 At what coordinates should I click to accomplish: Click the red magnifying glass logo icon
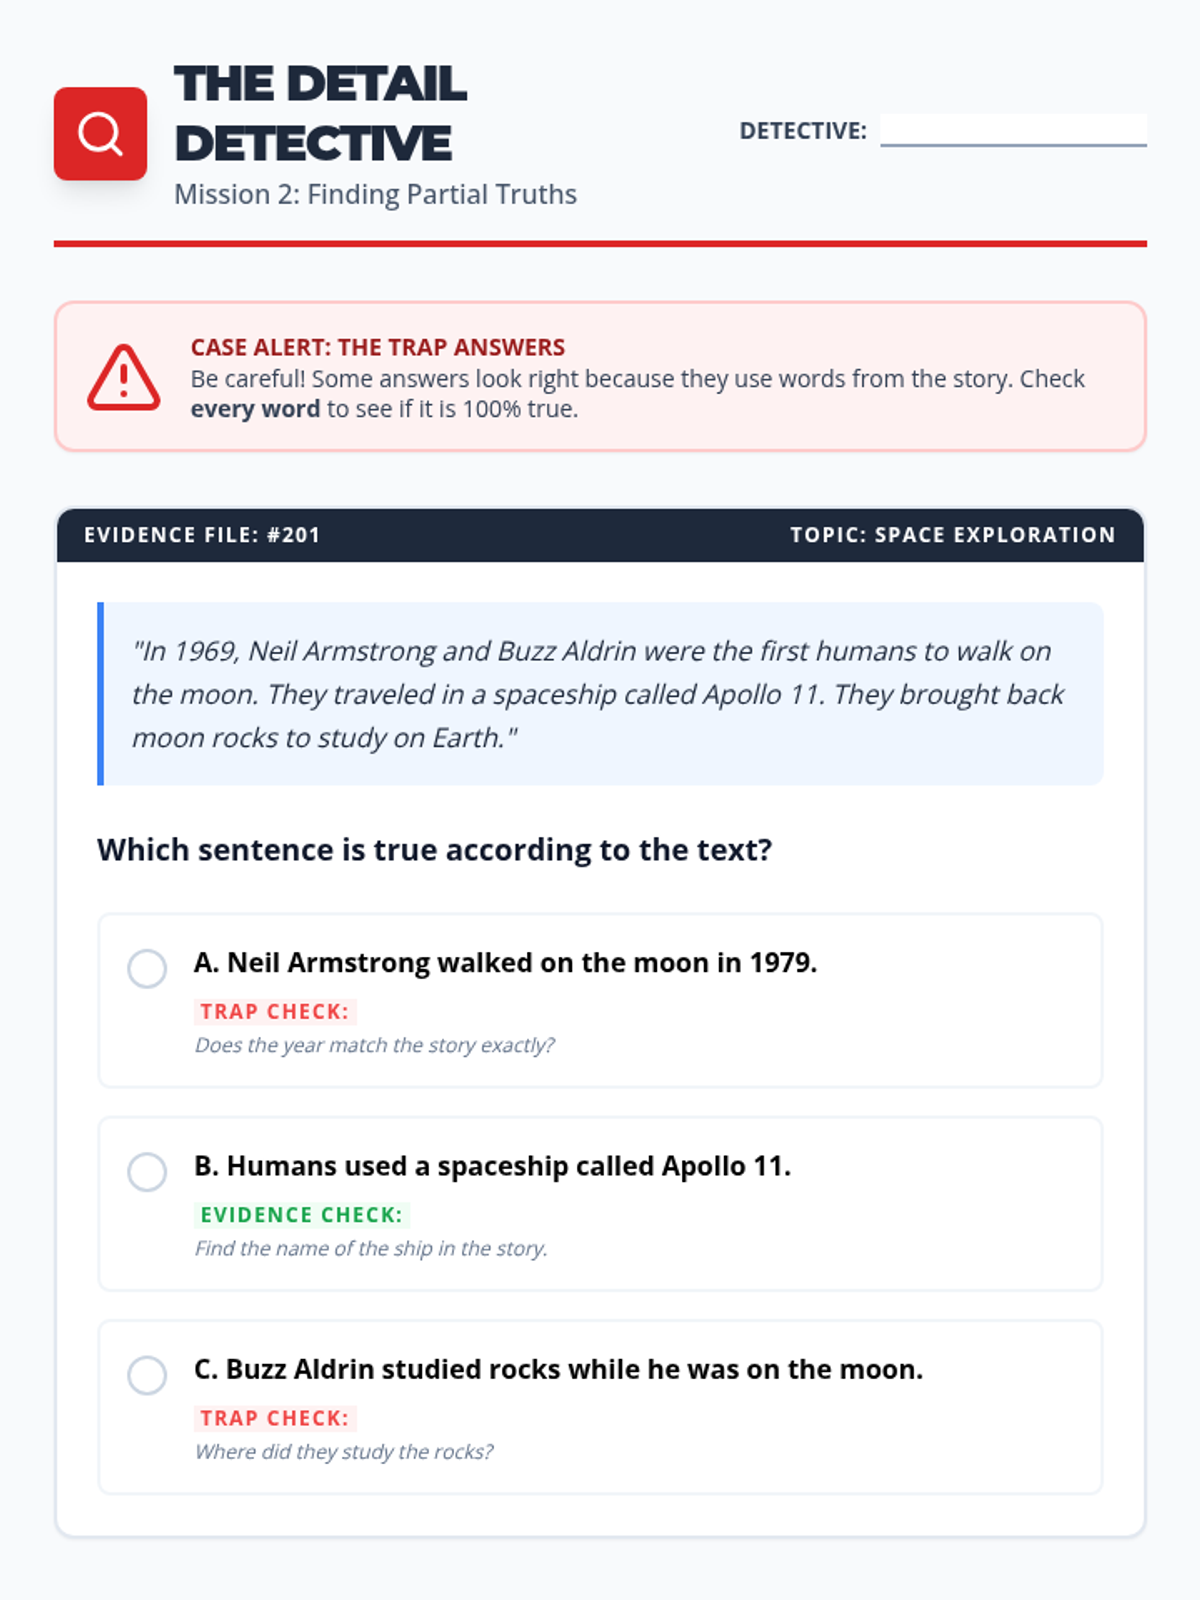100,134
